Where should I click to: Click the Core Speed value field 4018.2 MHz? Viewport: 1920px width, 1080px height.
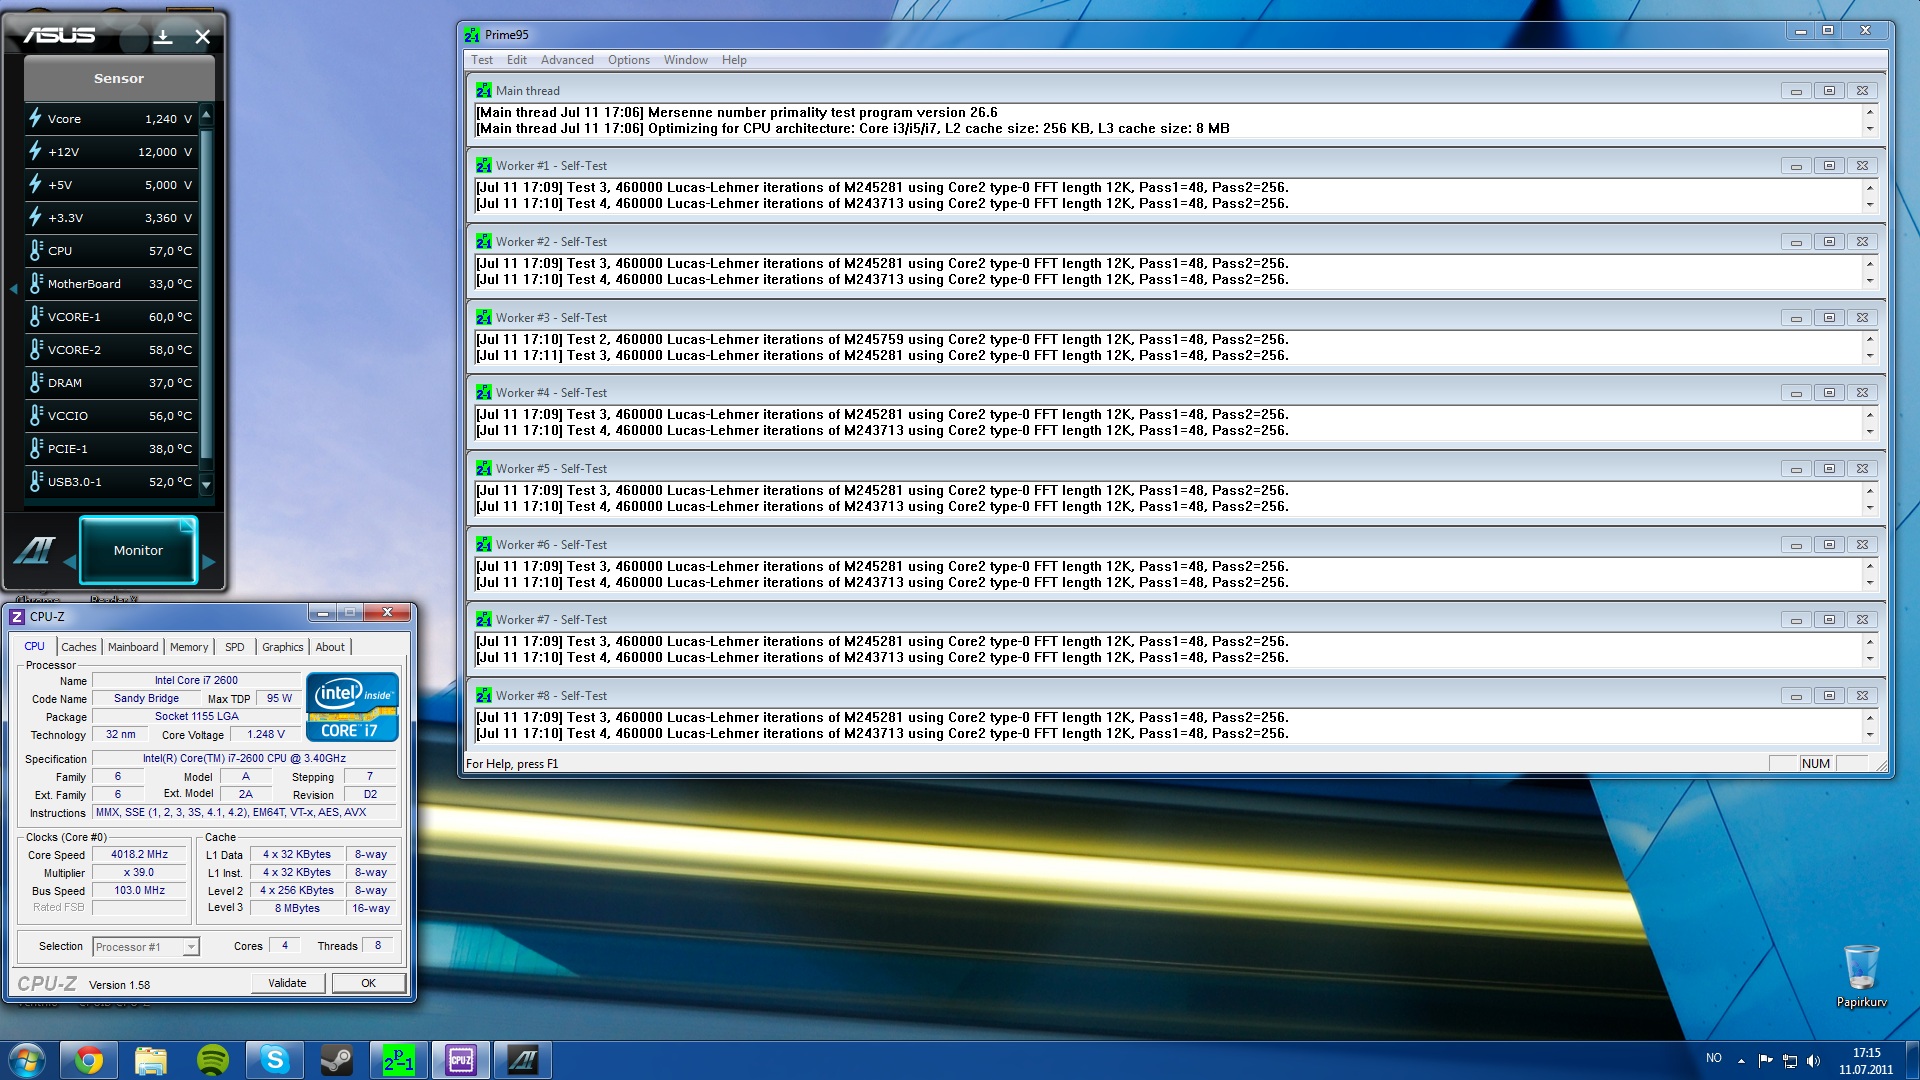140,855
